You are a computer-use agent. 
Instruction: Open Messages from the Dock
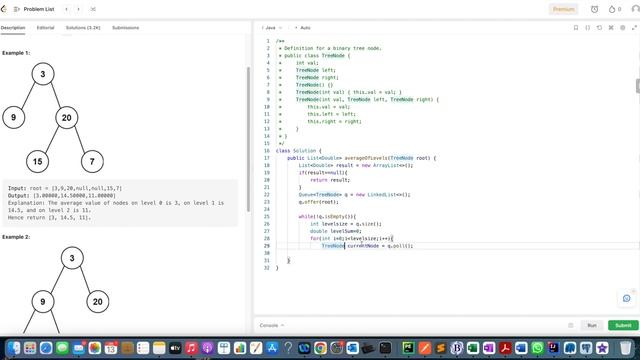point(62,348)
